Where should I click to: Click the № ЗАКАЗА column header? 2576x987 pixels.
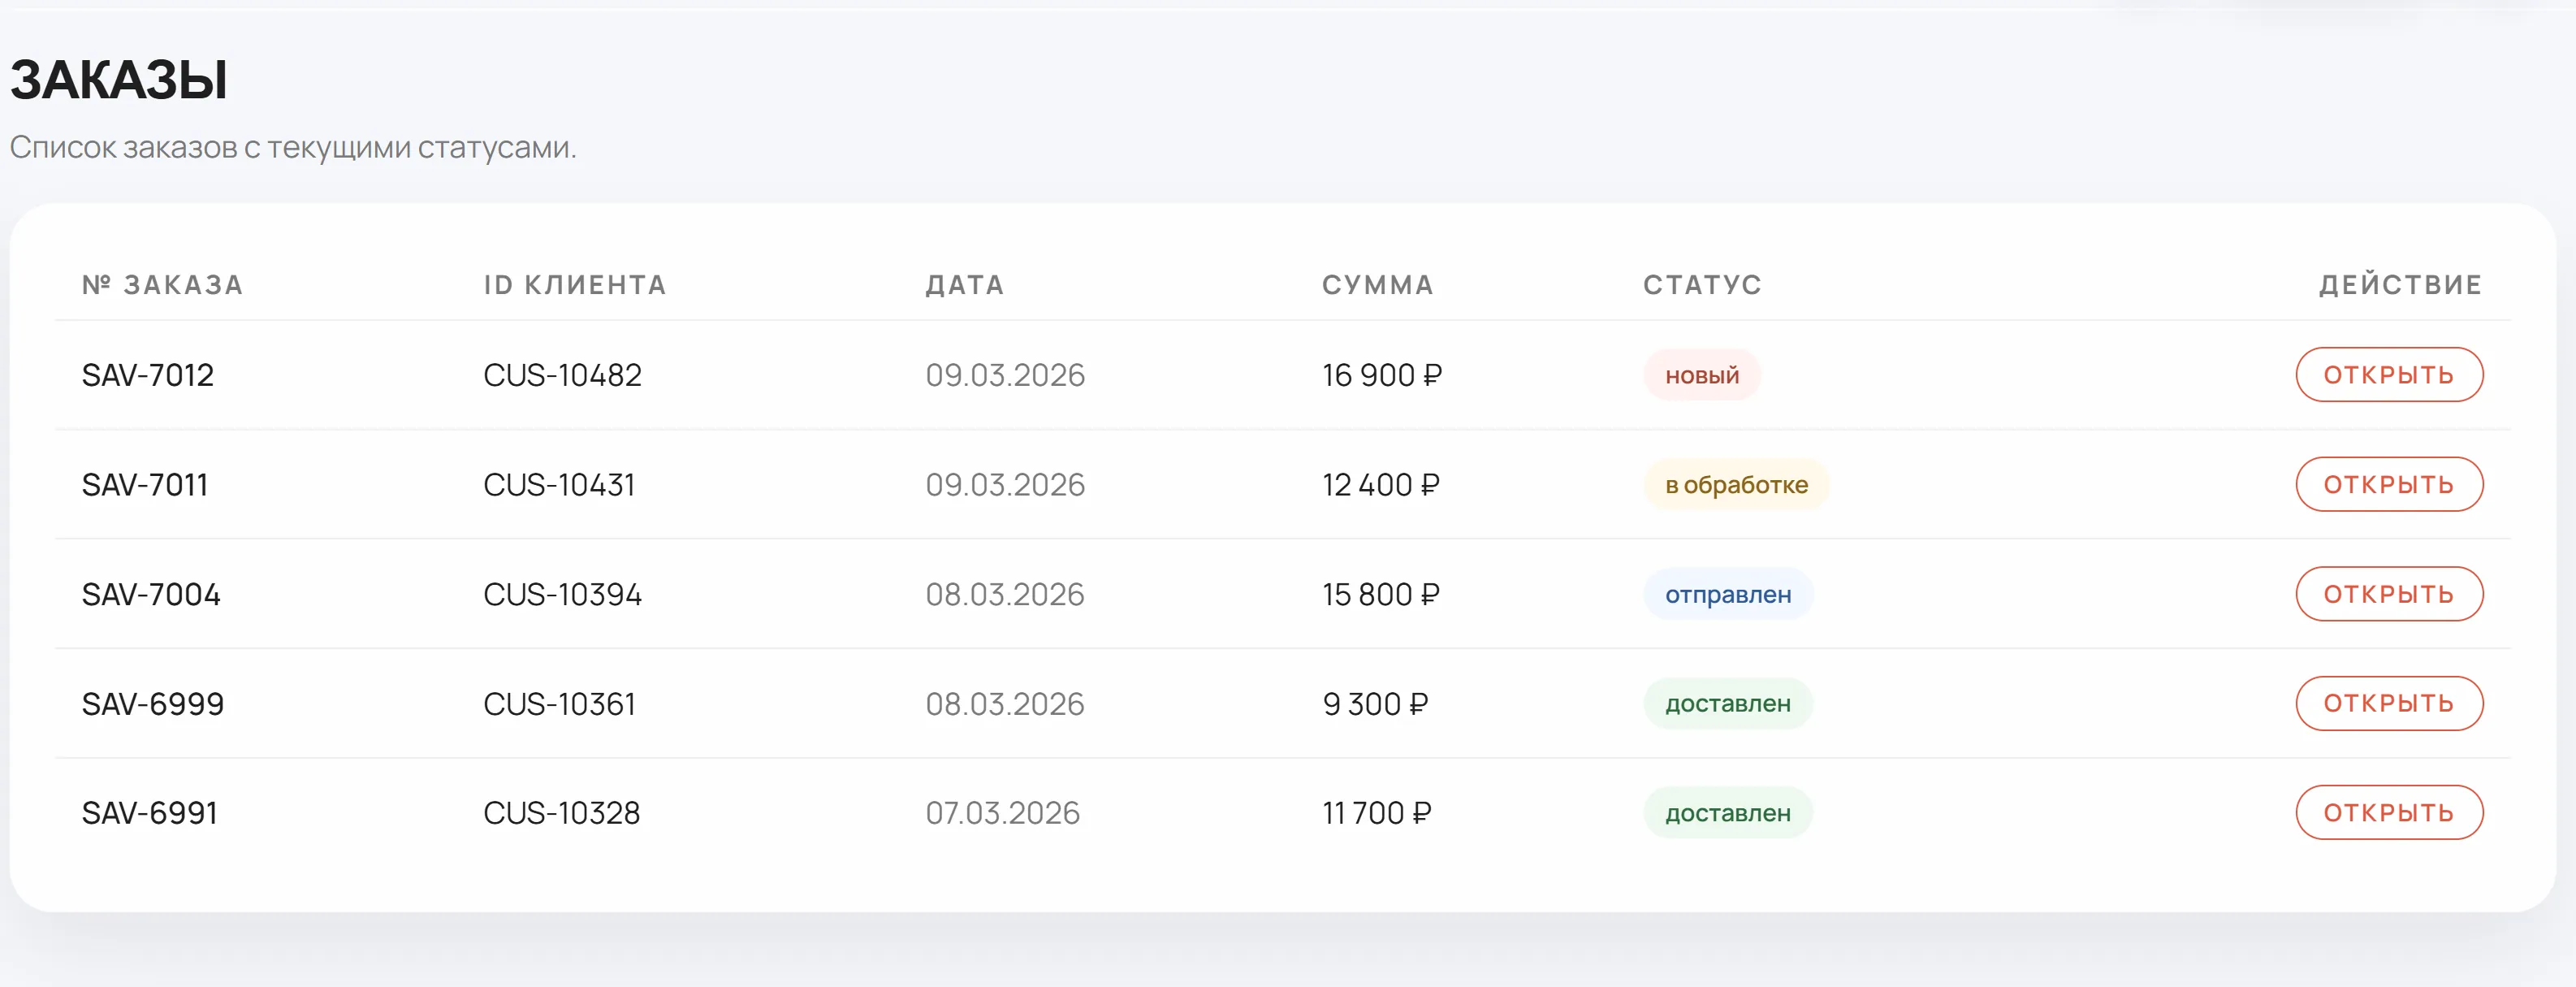click(162, 285)
